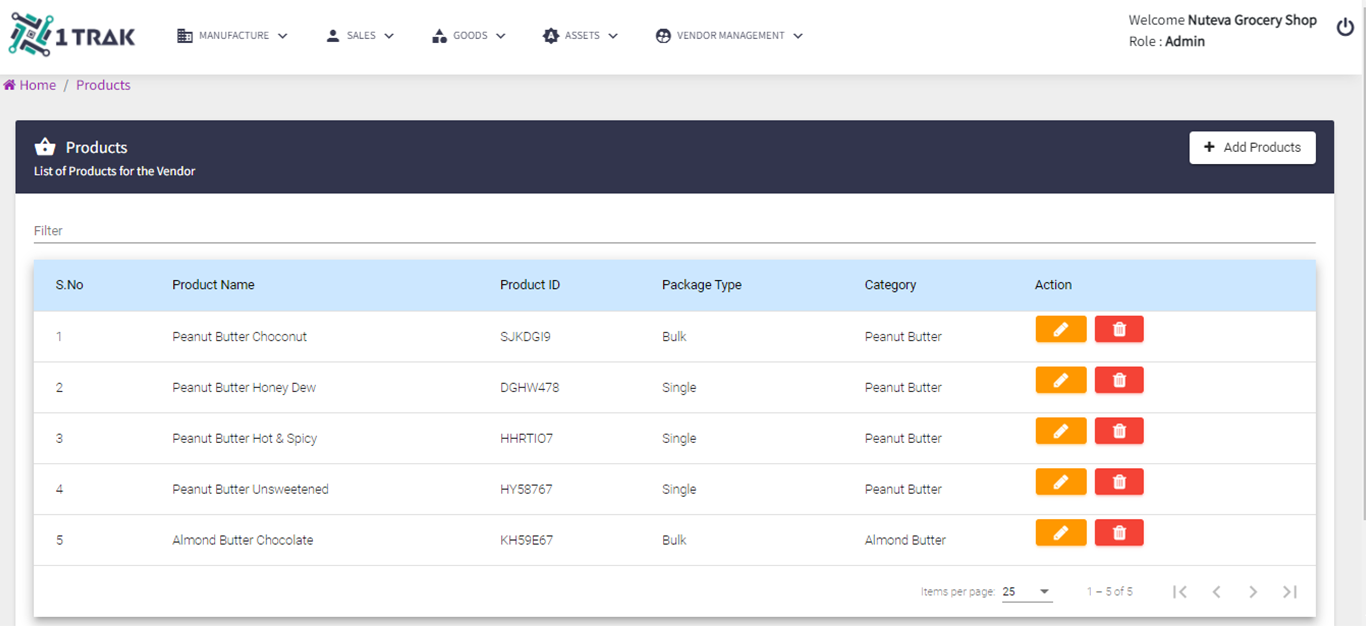1366x626 pixels.
Task: Open the Items per page dropdown
Action: pos(1026,592)
